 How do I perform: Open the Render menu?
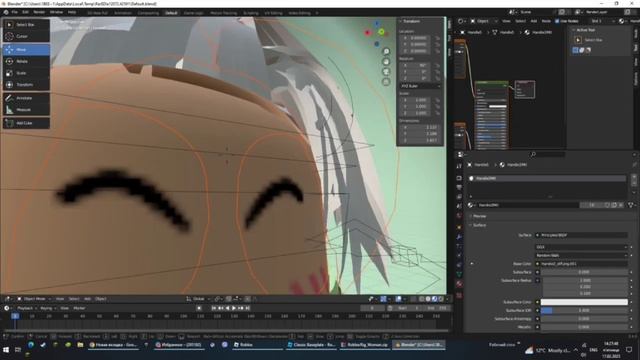[x=39, y=13]
